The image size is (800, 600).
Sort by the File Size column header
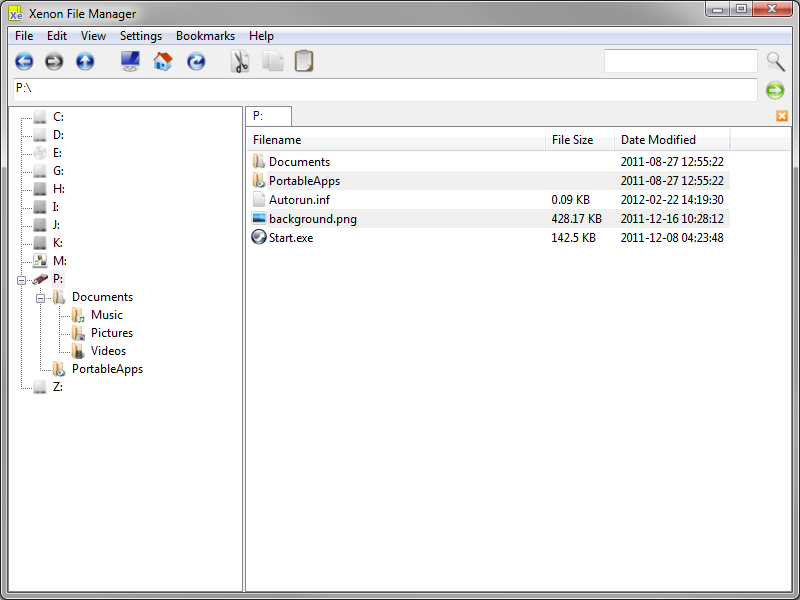tap(572, 140)
